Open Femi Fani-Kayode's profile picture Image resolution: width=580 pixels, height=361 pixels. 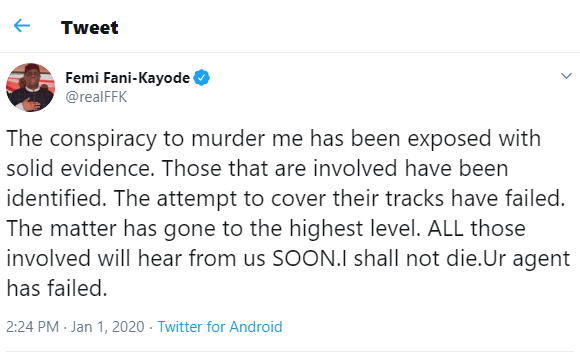30,87
